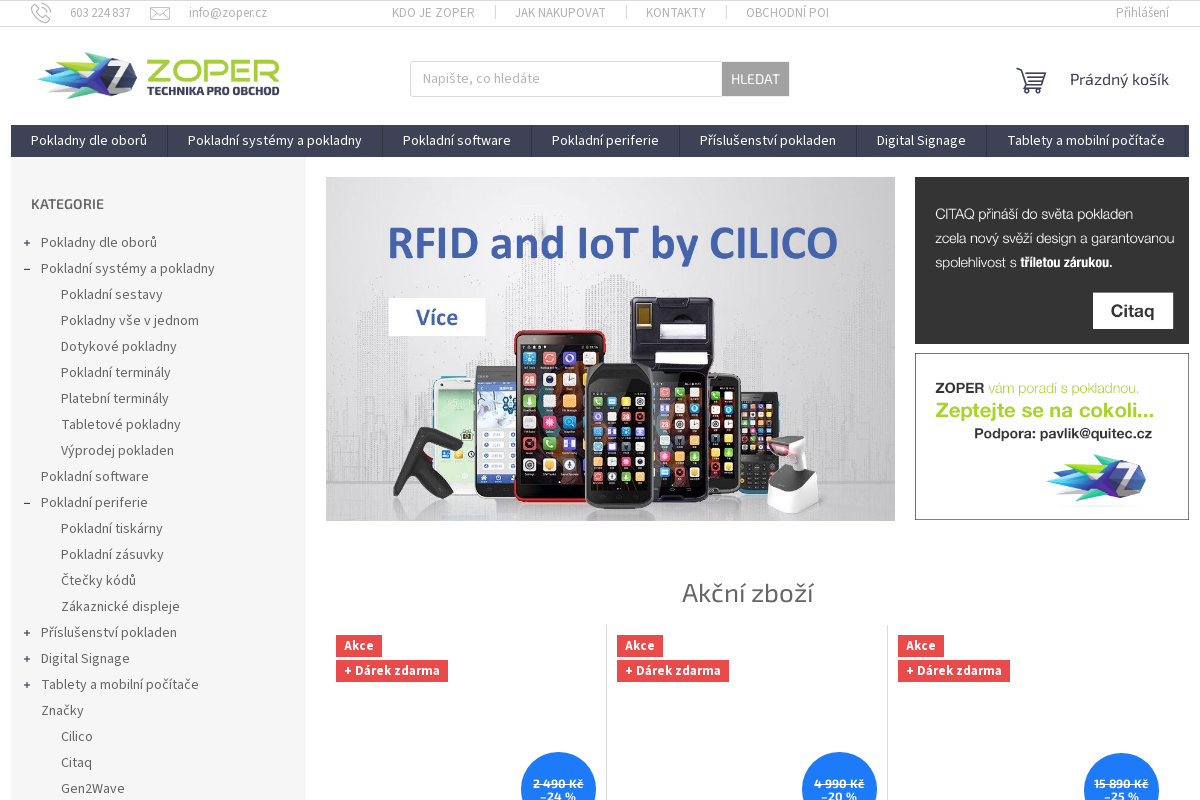1200x800 pixels.
Task: Focus the search input field
Action: click(566, 79)
